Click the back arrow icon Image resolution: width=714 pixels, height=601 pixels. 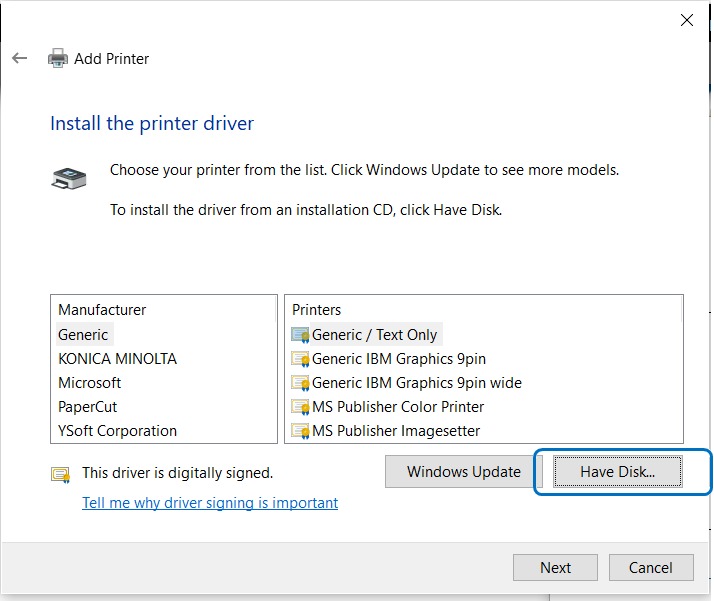coord(19,59)
